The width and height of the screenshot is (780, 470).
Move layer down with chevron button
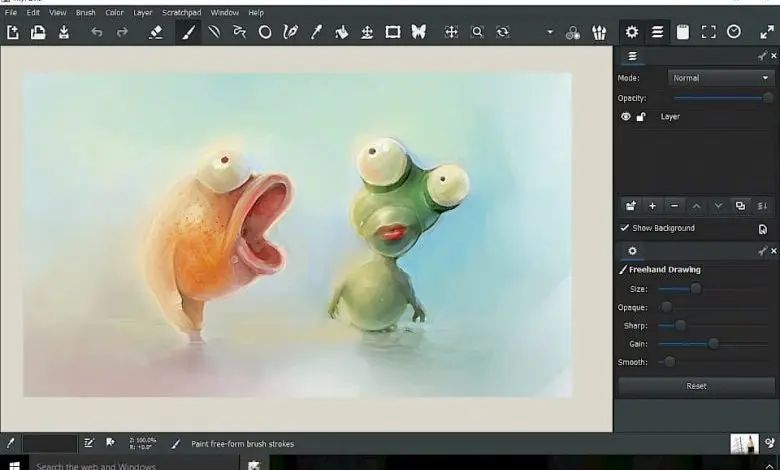point(718,206)
